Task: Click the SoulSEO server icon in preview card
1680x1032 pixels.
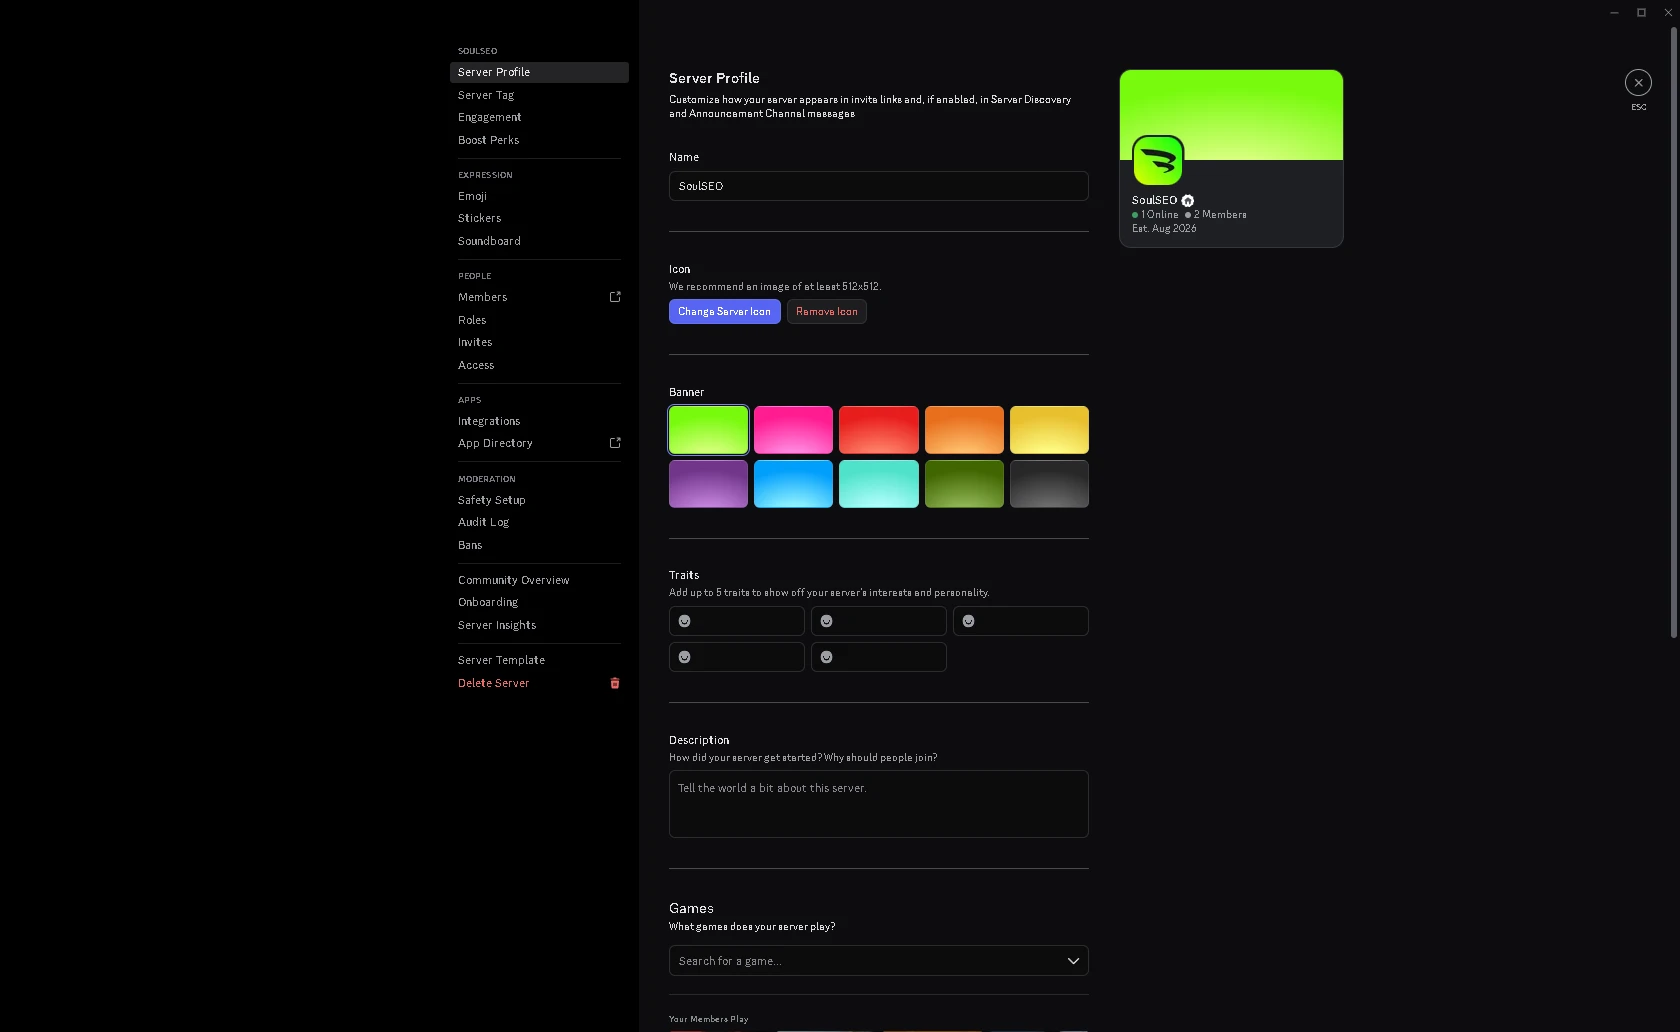Action: [1158, 160]
